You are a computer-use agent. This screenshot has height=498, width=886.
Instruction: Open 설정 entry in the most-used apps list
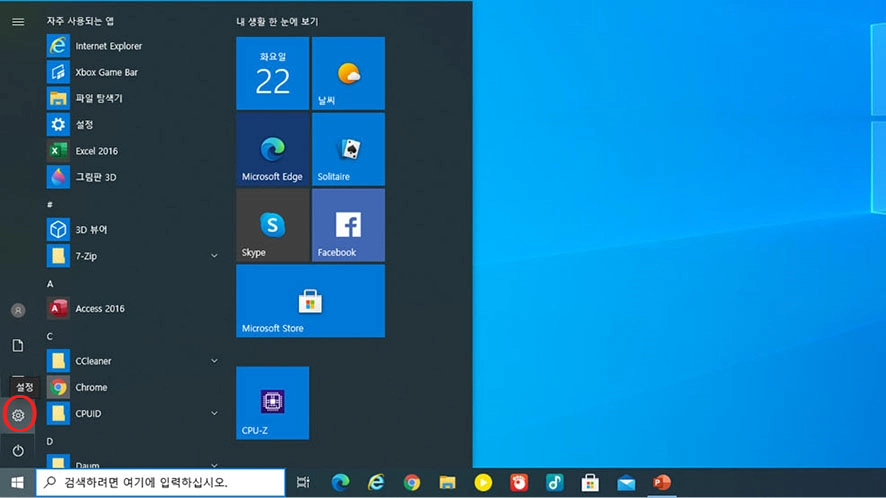[133, 124]
